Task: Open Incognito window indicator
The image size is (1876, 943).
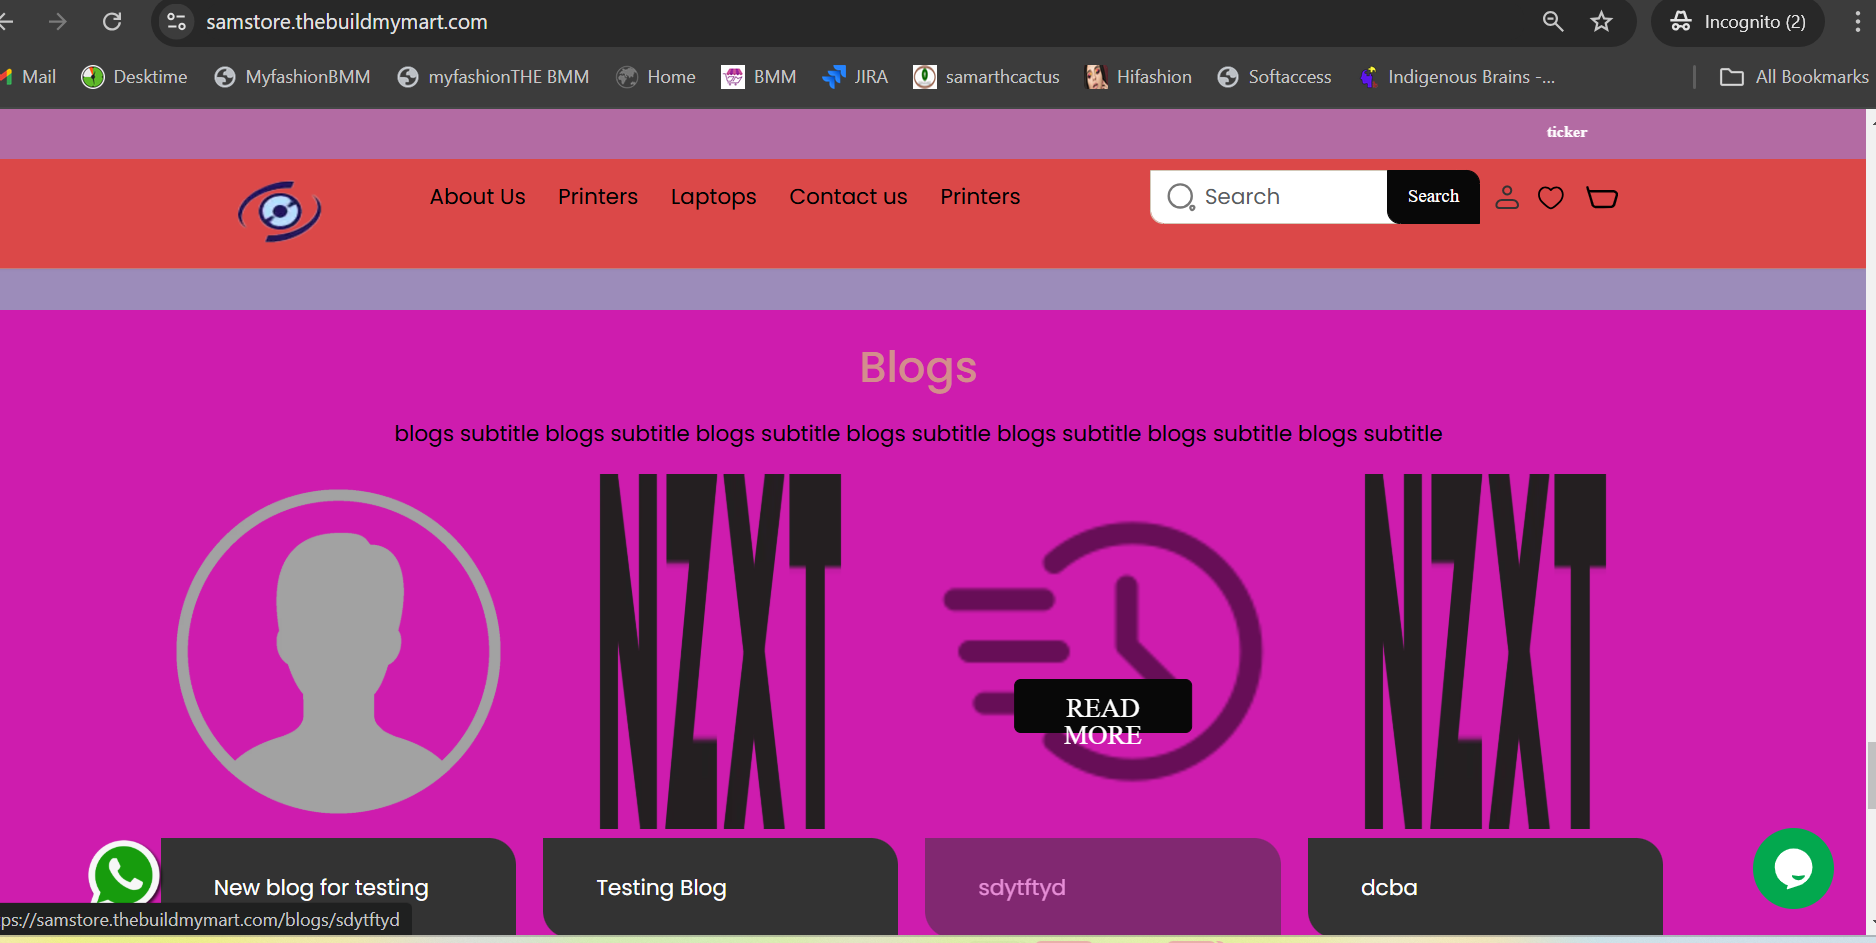Action: pyautogui.click(x=1738, y=21)
